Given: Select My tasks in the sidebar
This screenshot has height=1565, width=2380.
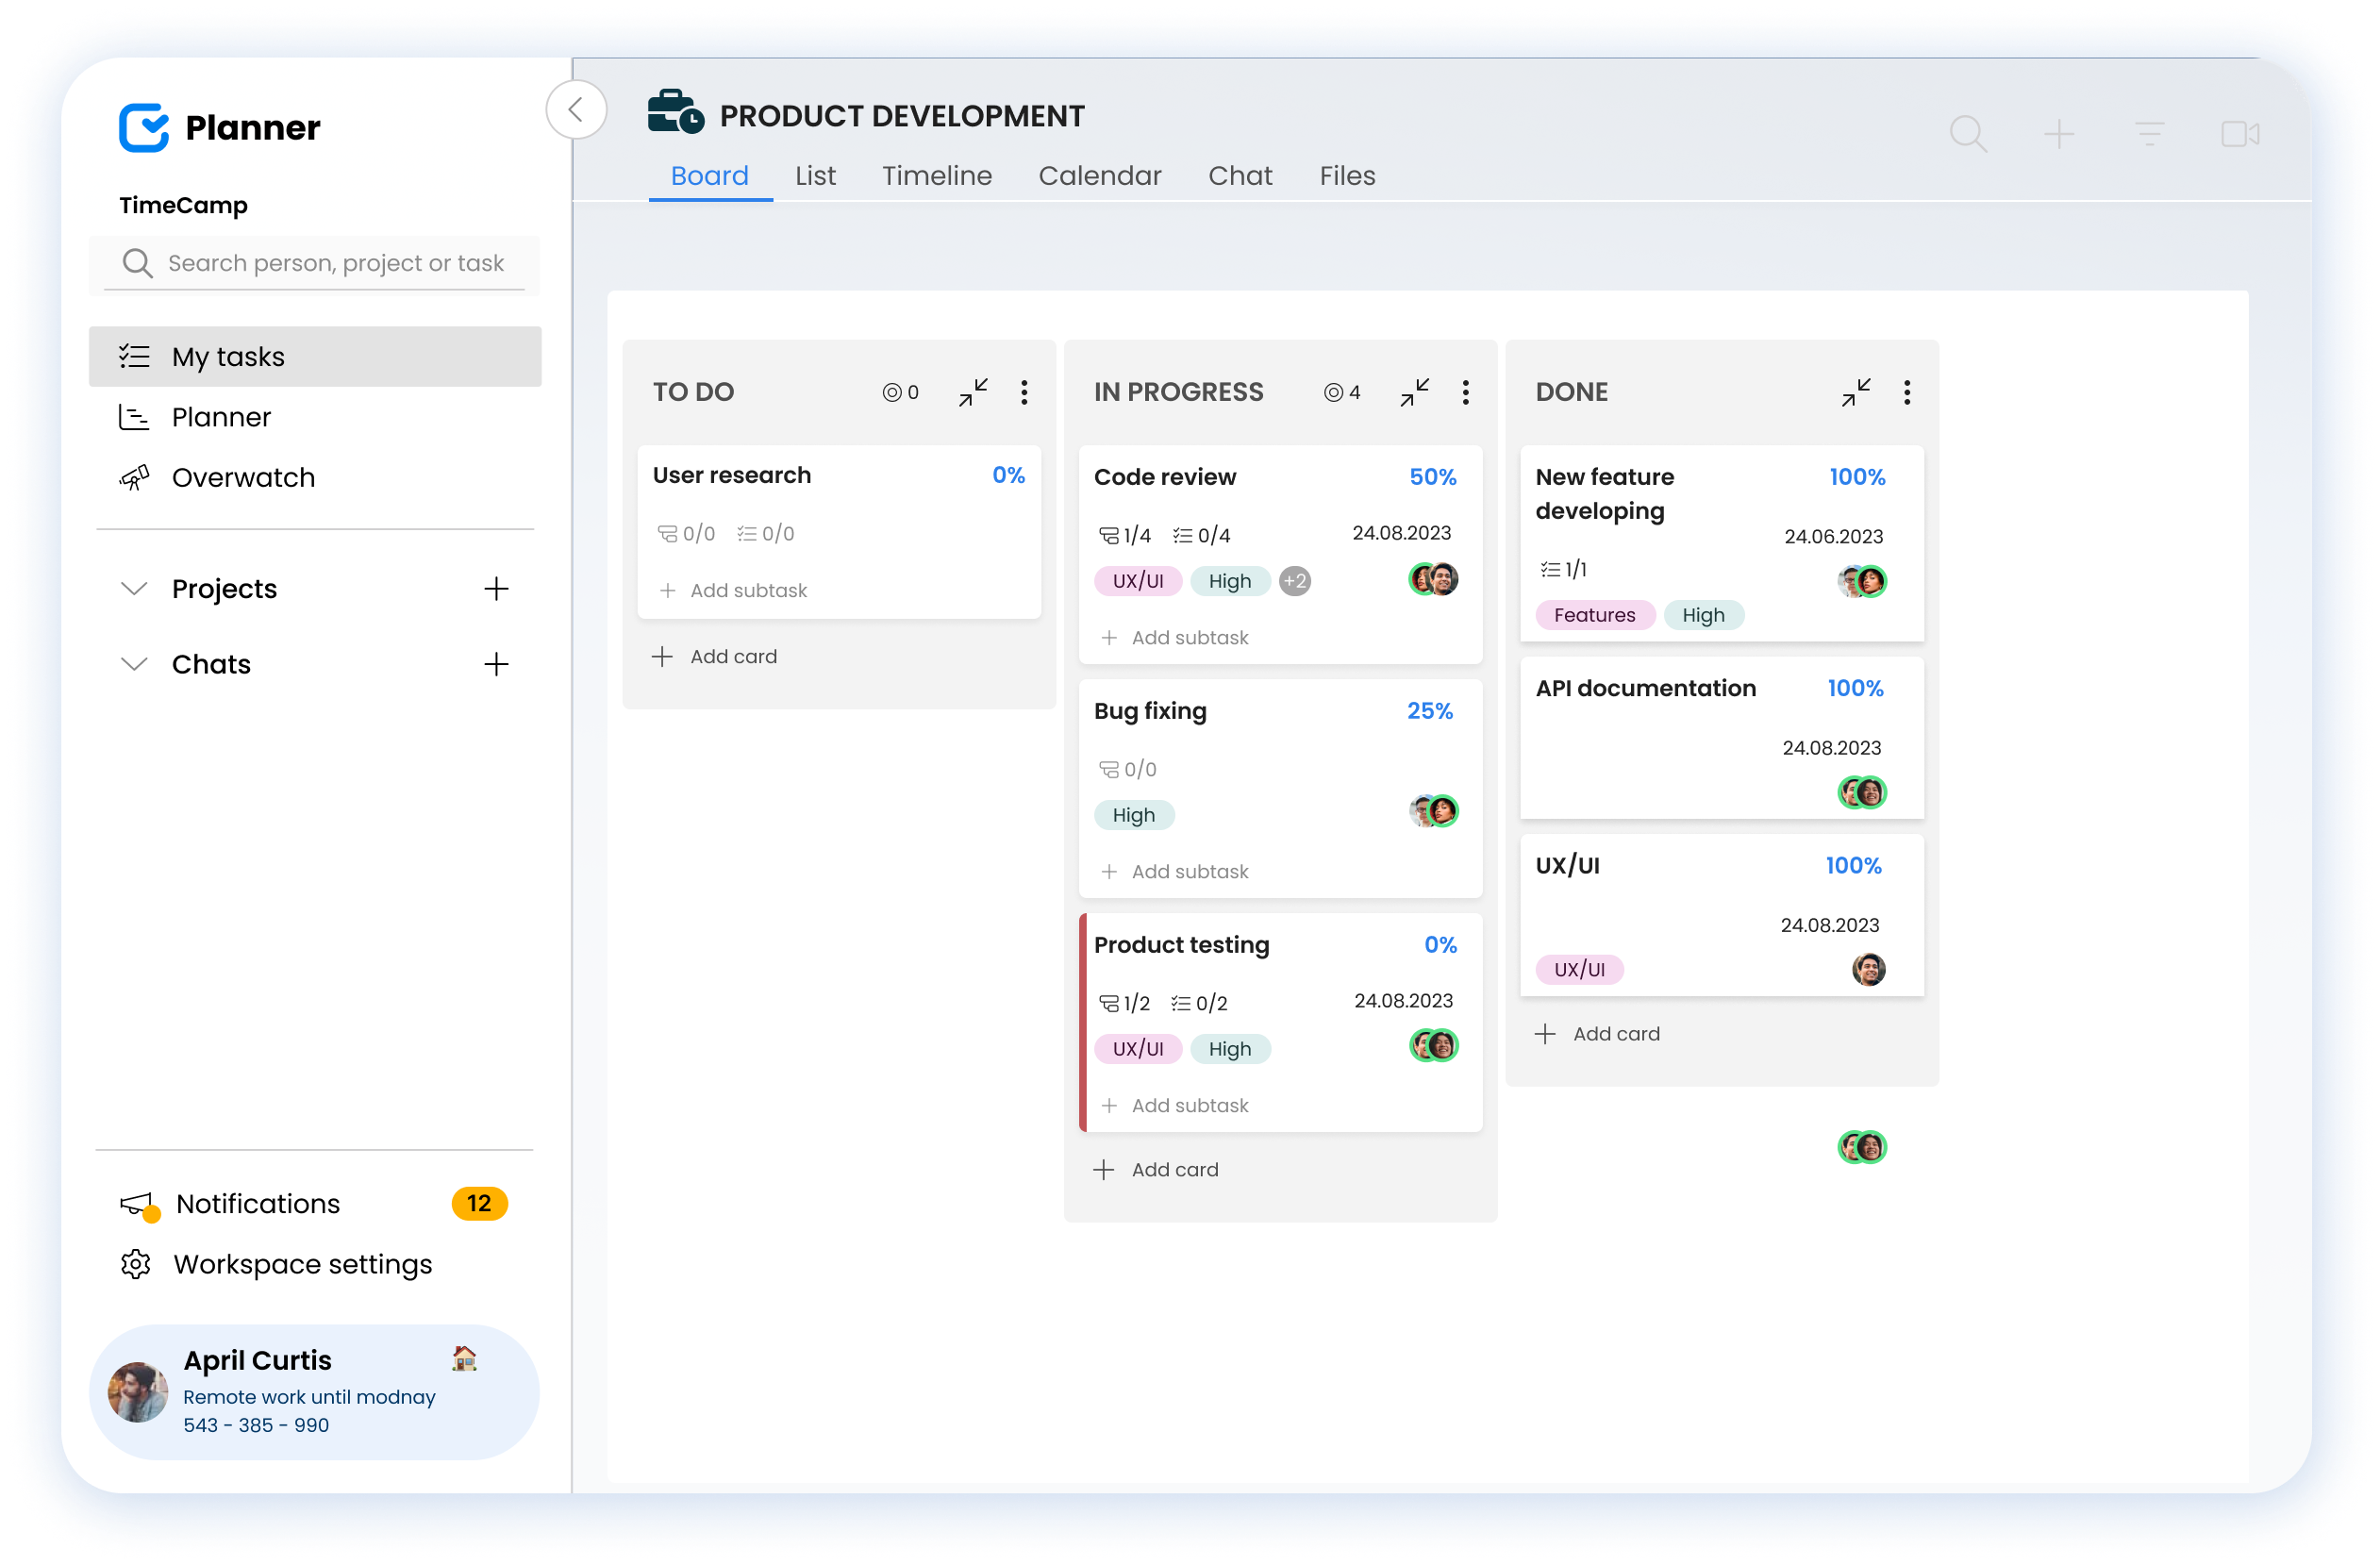Looking at the screenshot, I should [315, 357].
